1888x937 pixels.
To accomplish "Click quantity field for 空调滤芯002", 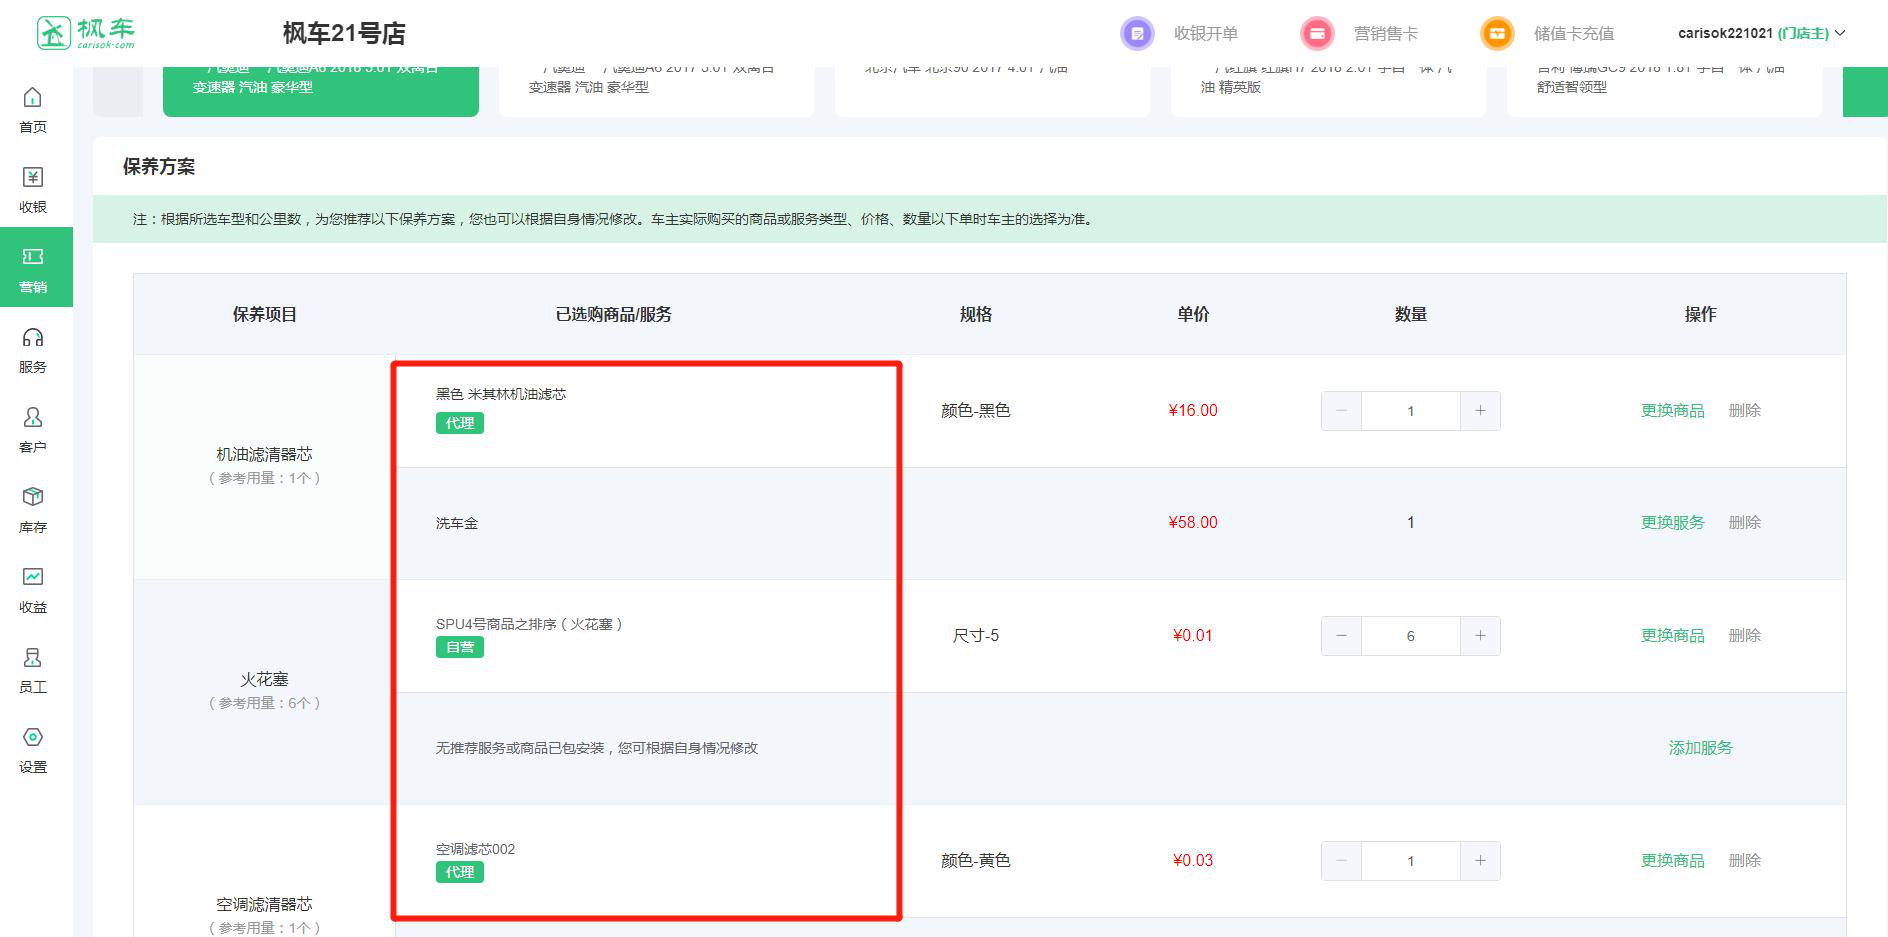I will [1411, 861].
